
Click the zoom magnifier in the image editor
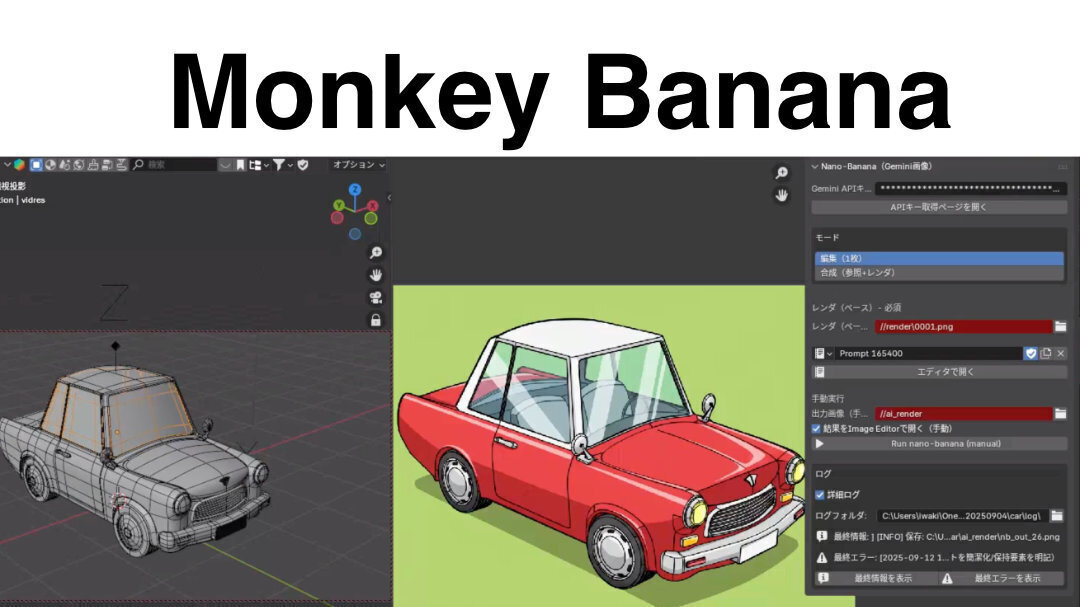pos(782,173)
